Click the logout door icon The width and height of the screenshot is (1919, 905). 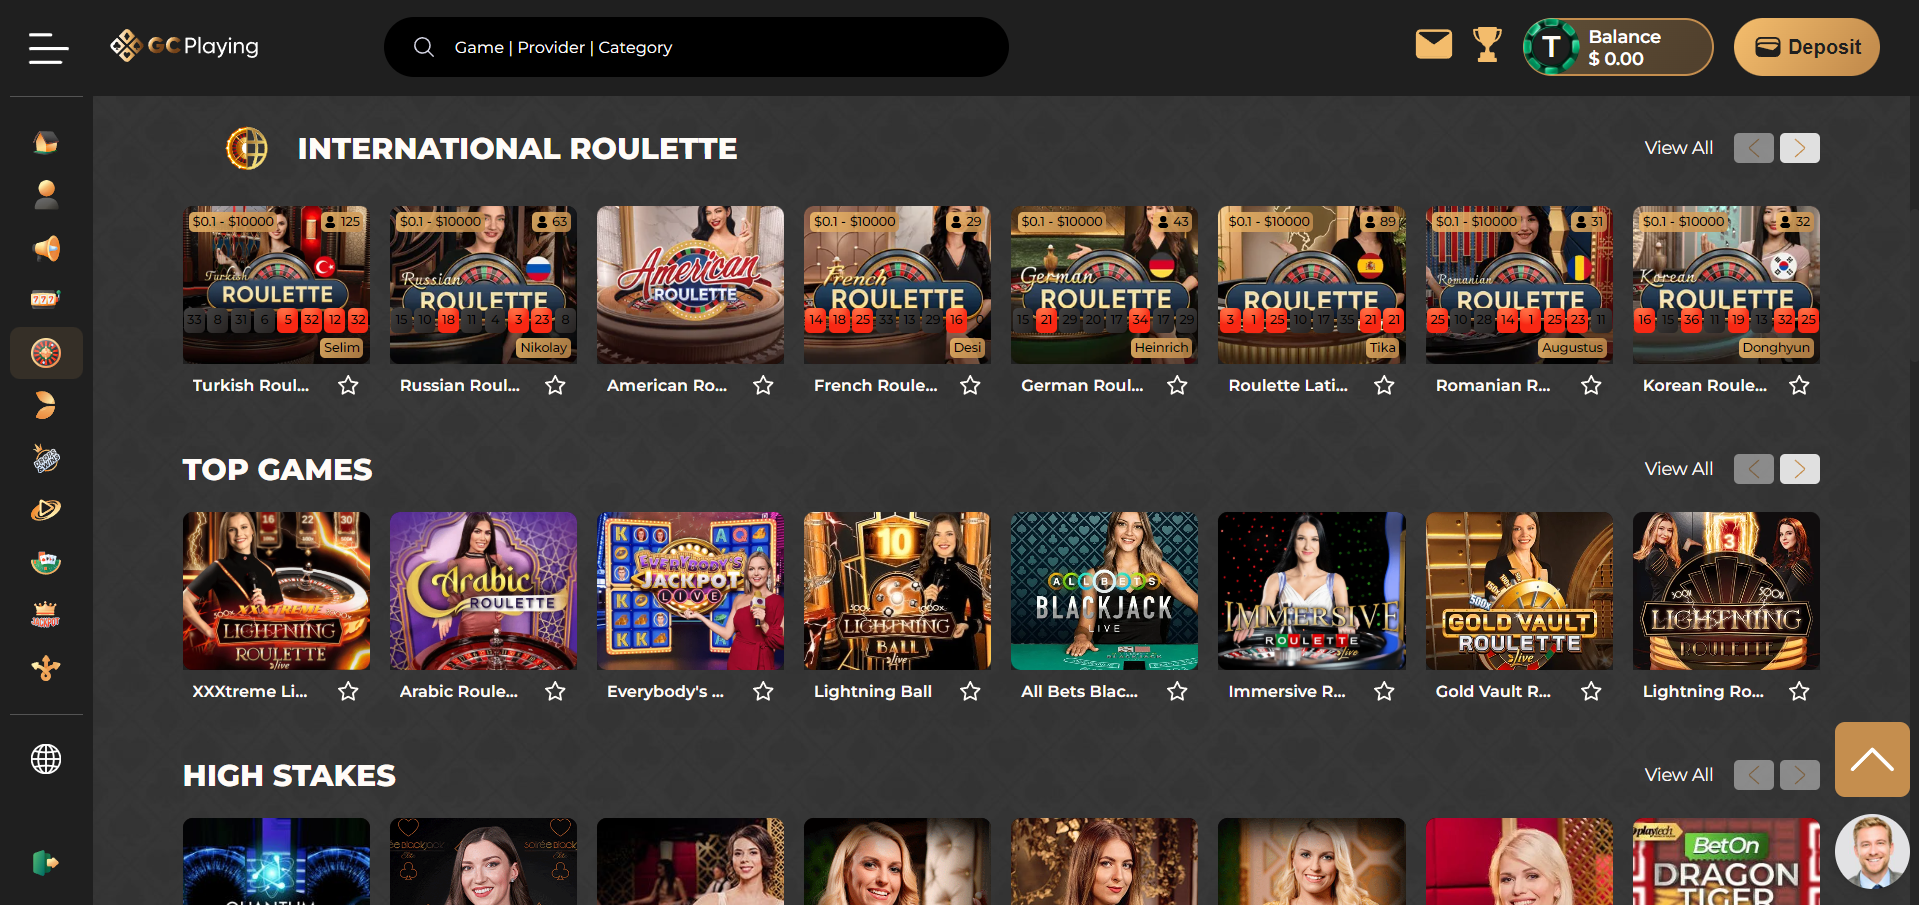tap(46, 862)
